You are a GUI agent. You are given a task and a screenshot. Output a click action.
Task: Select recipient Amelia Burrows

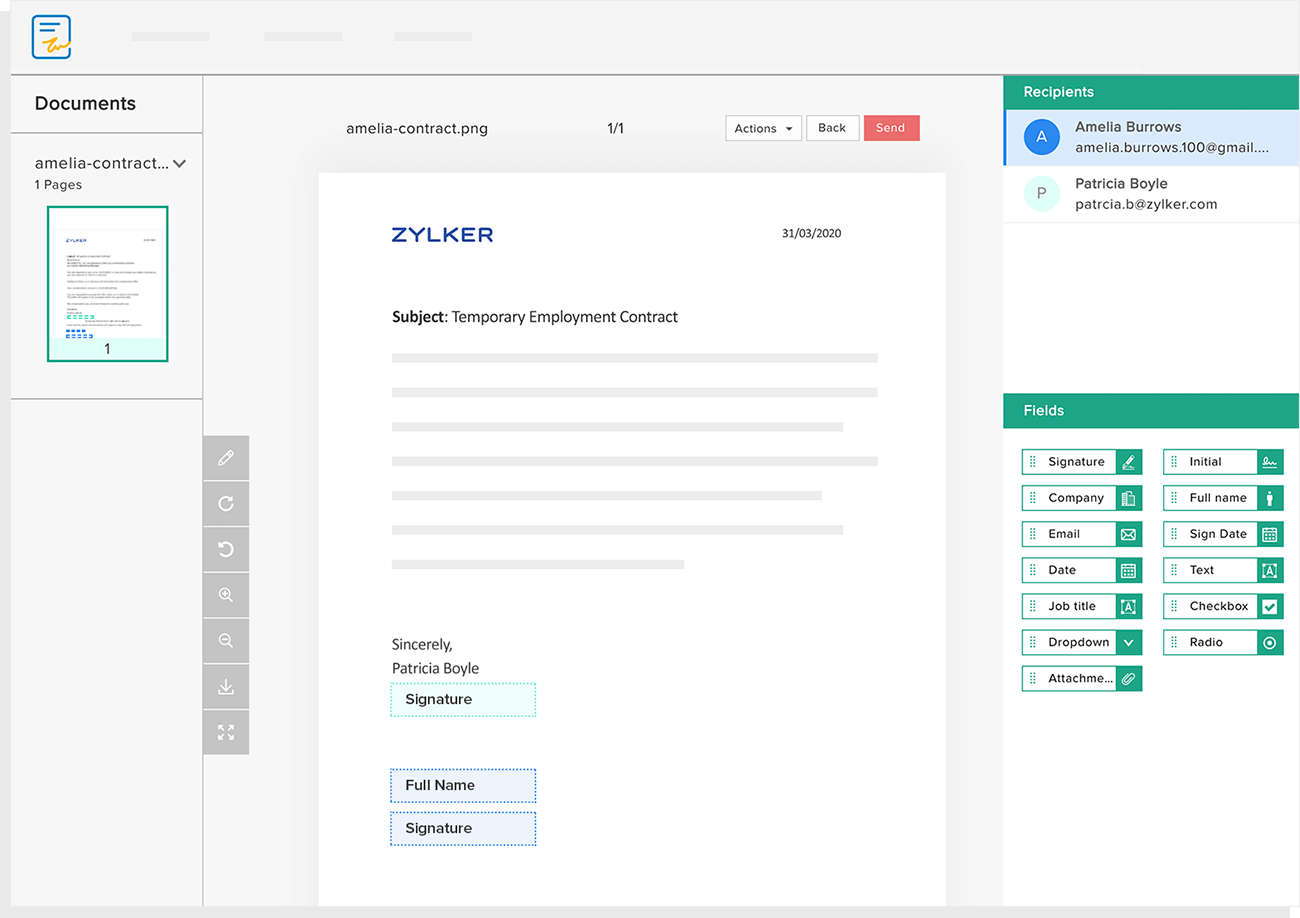[1151, 137]
